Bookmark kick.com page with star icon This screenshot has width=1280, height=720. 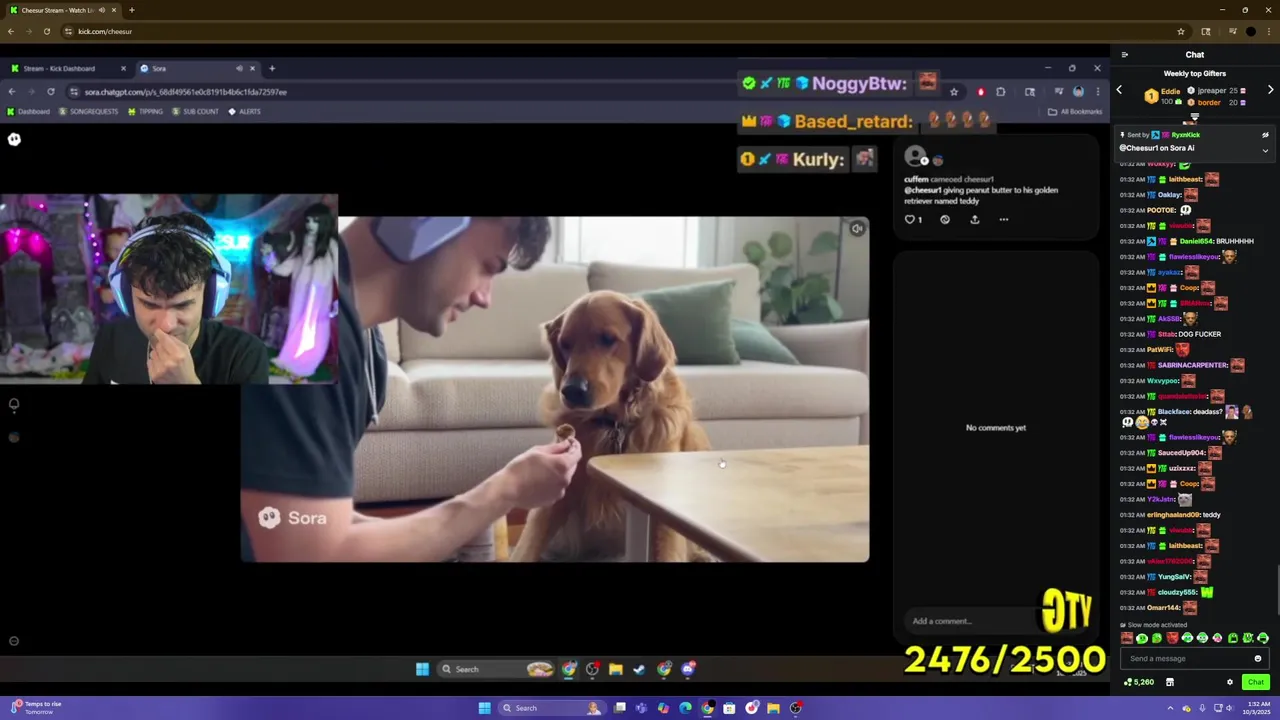pos(1181,31)
